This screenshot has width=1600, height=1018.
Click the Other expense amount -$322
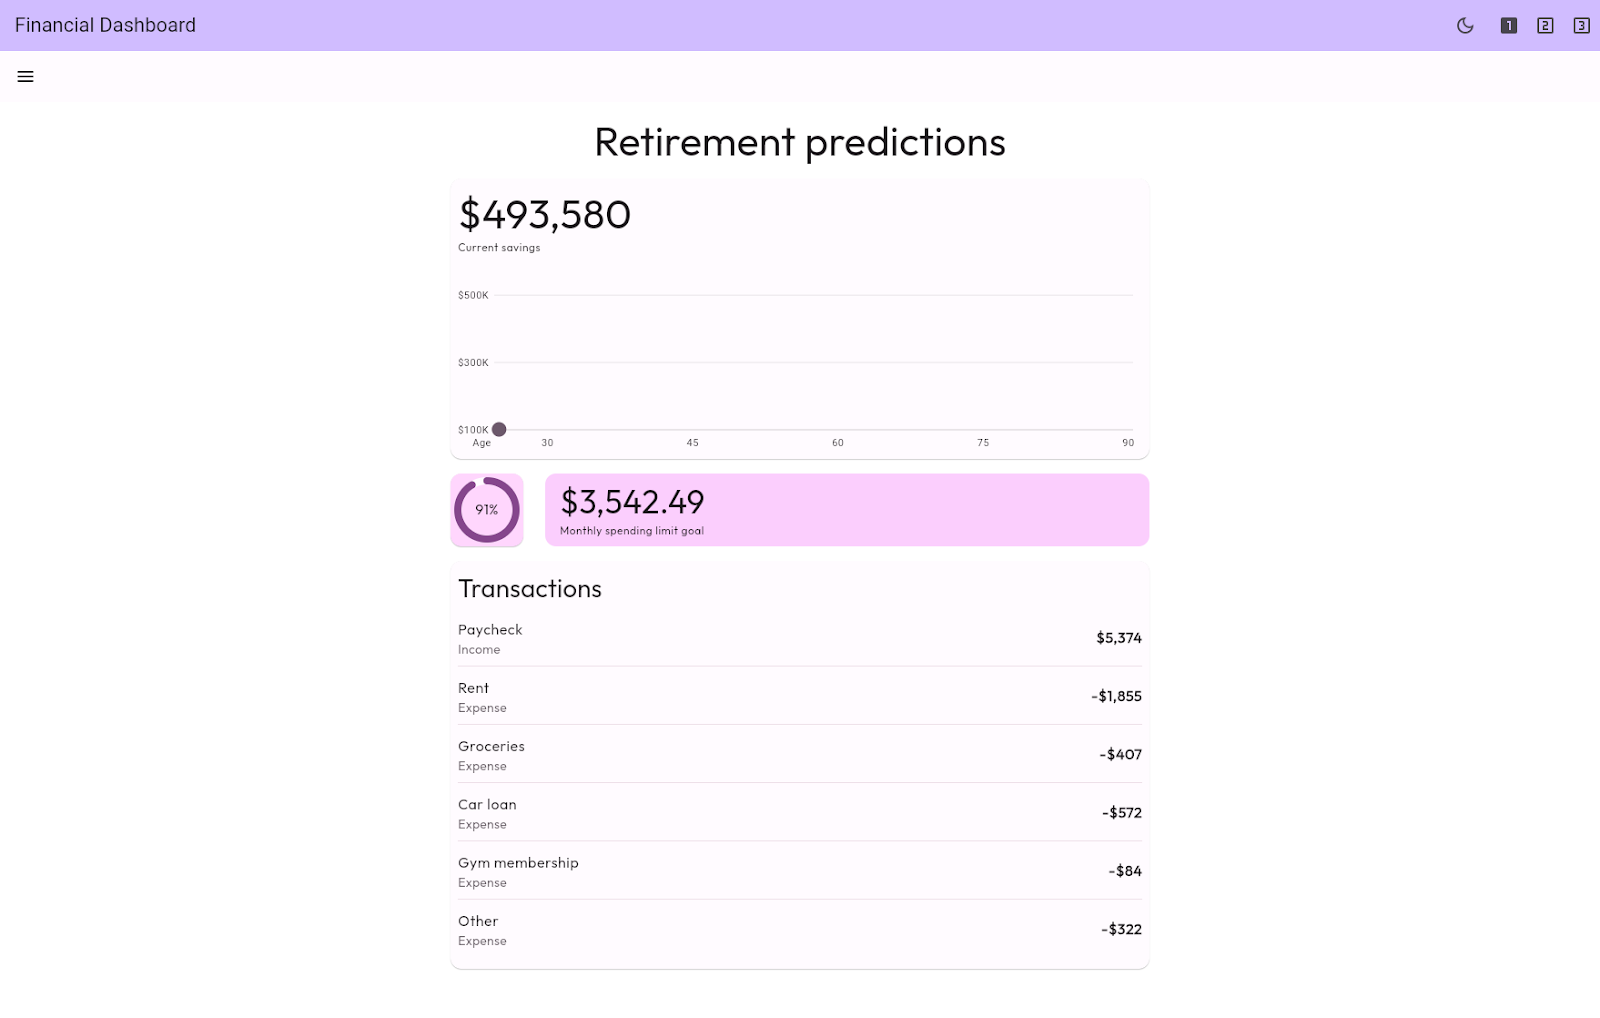tap(1121, 929)
